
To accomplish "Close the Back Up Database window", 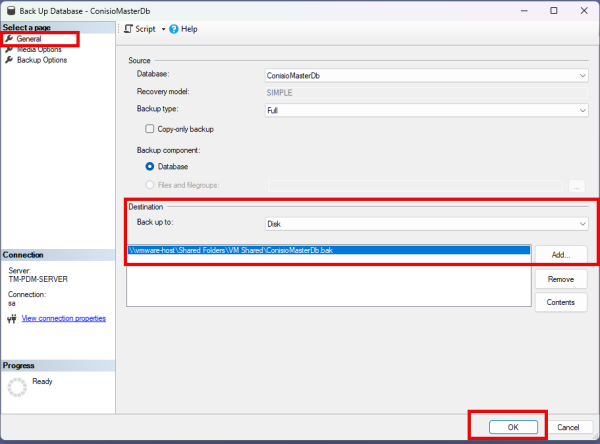I will [x=584, y=11].
